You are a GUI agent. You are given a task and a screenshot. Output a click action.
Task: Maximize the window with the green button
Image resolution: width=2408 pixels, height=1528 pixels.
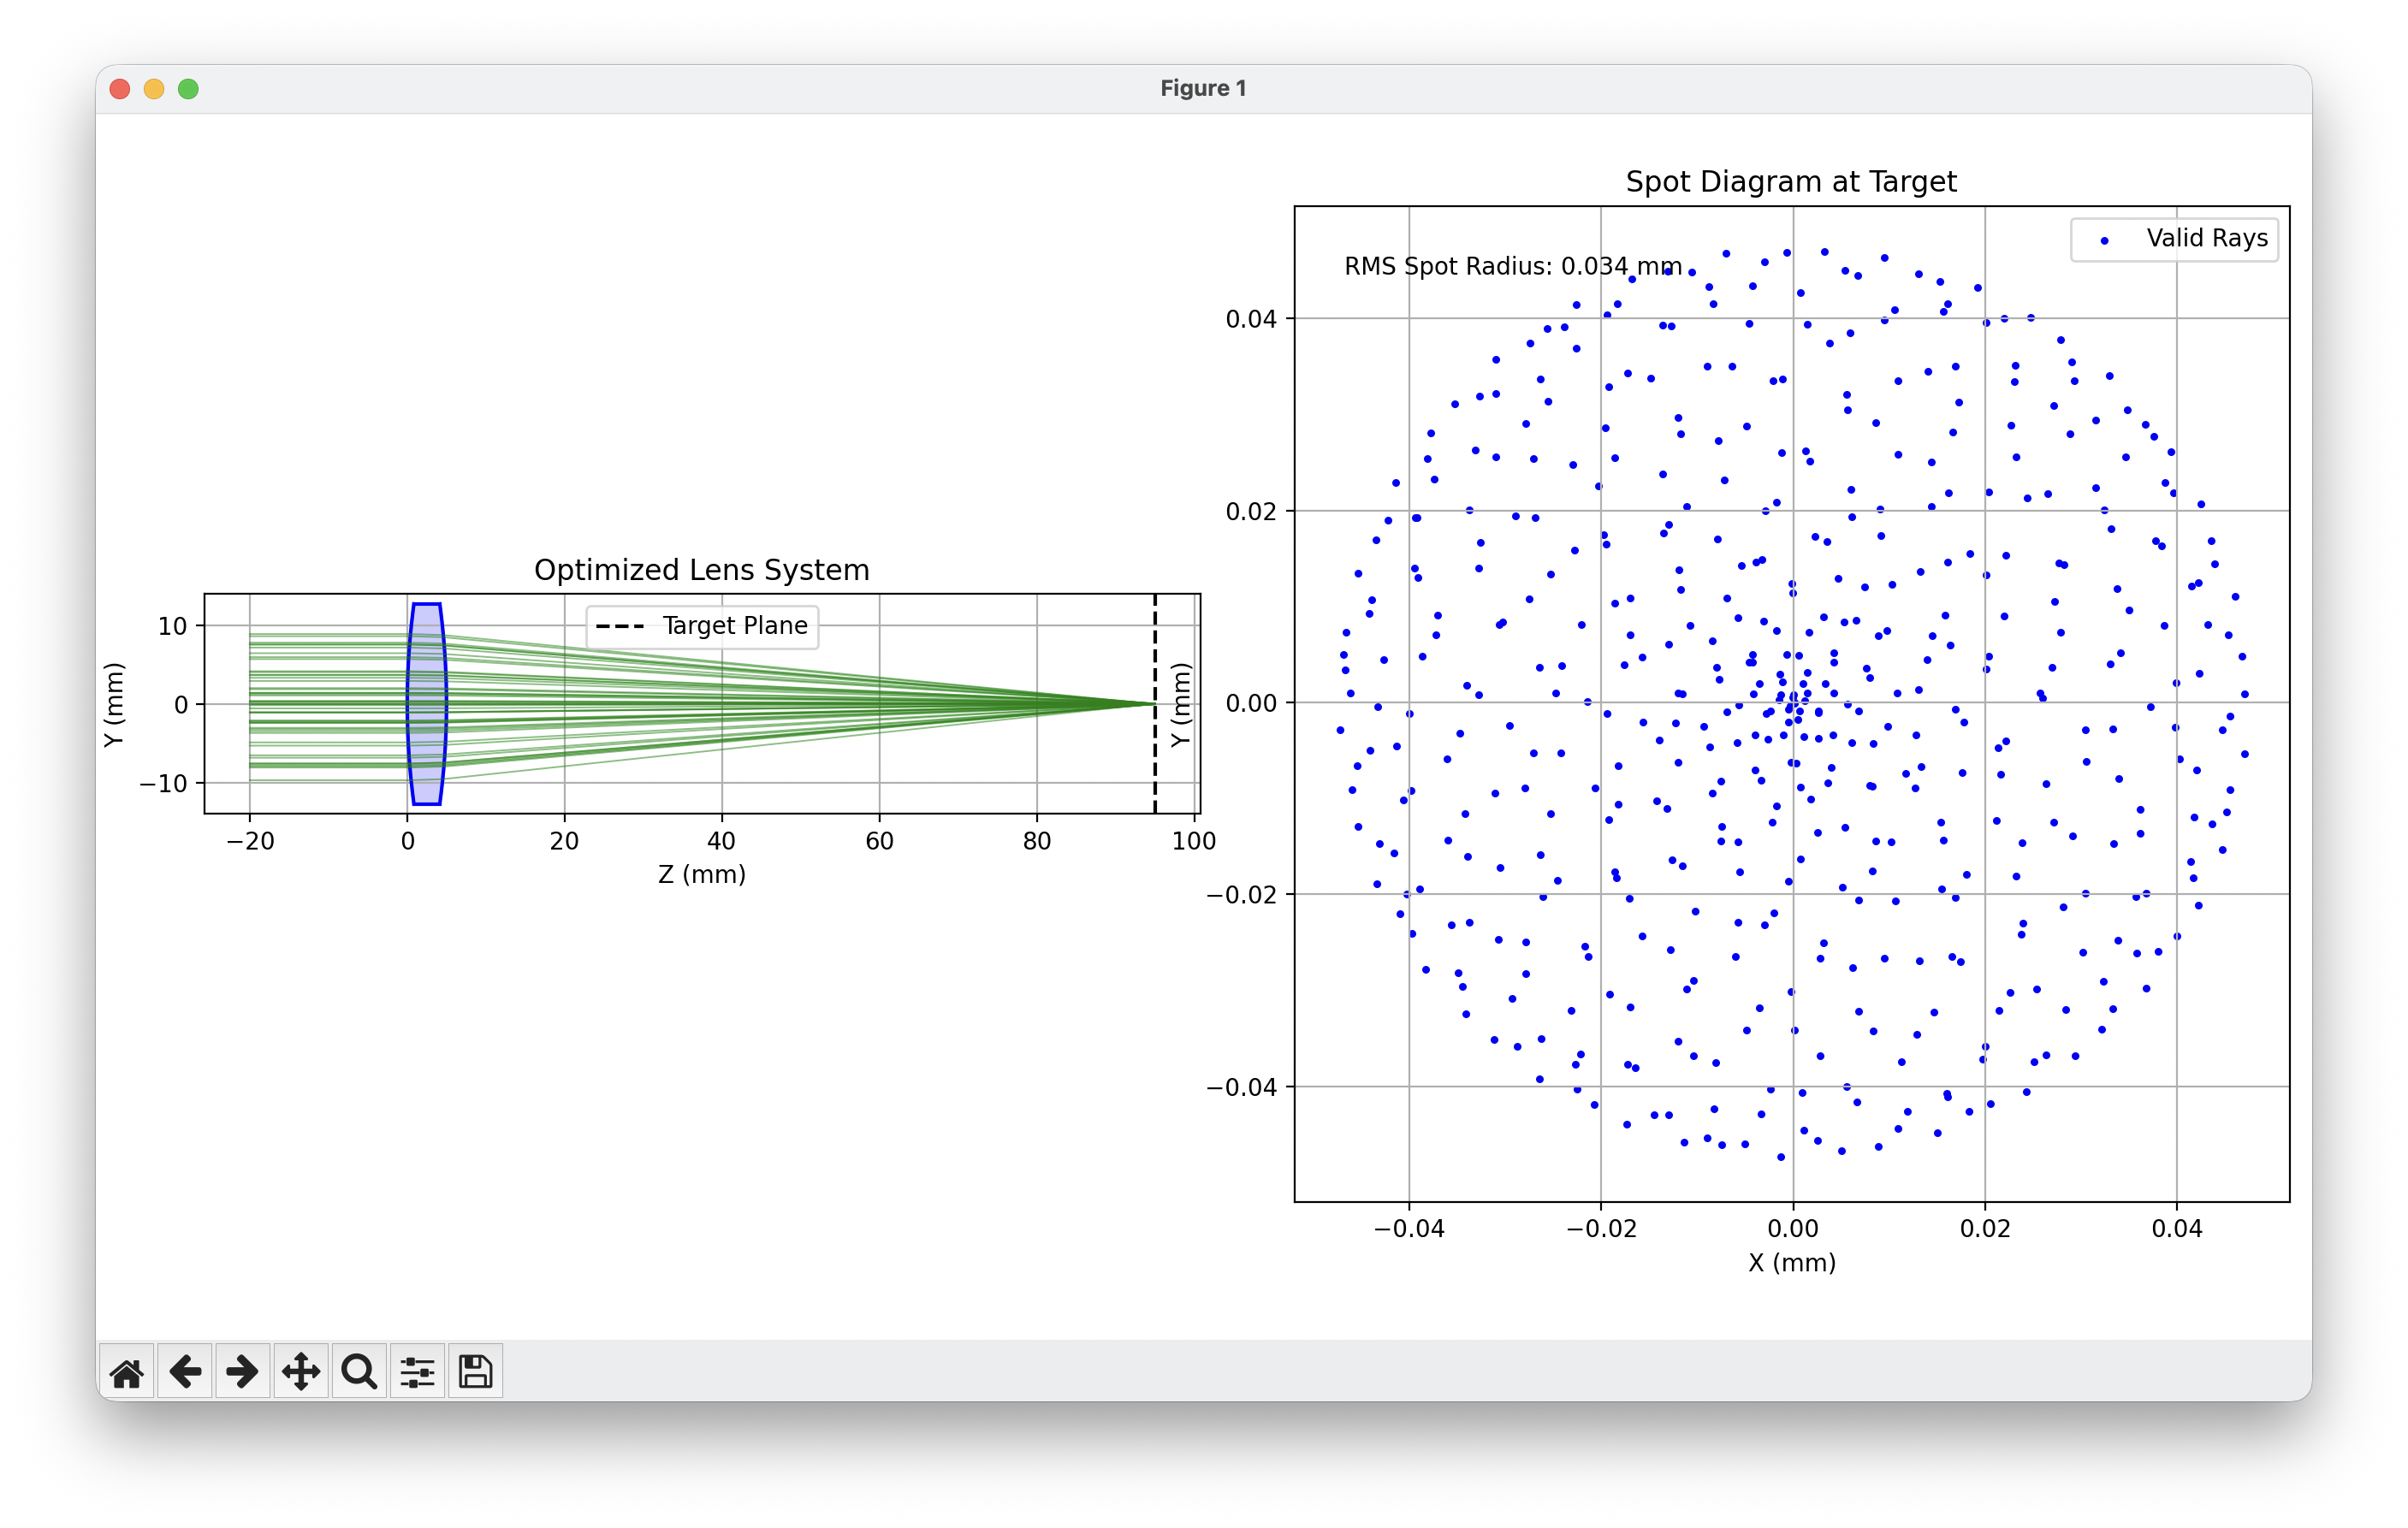point(188,89)
